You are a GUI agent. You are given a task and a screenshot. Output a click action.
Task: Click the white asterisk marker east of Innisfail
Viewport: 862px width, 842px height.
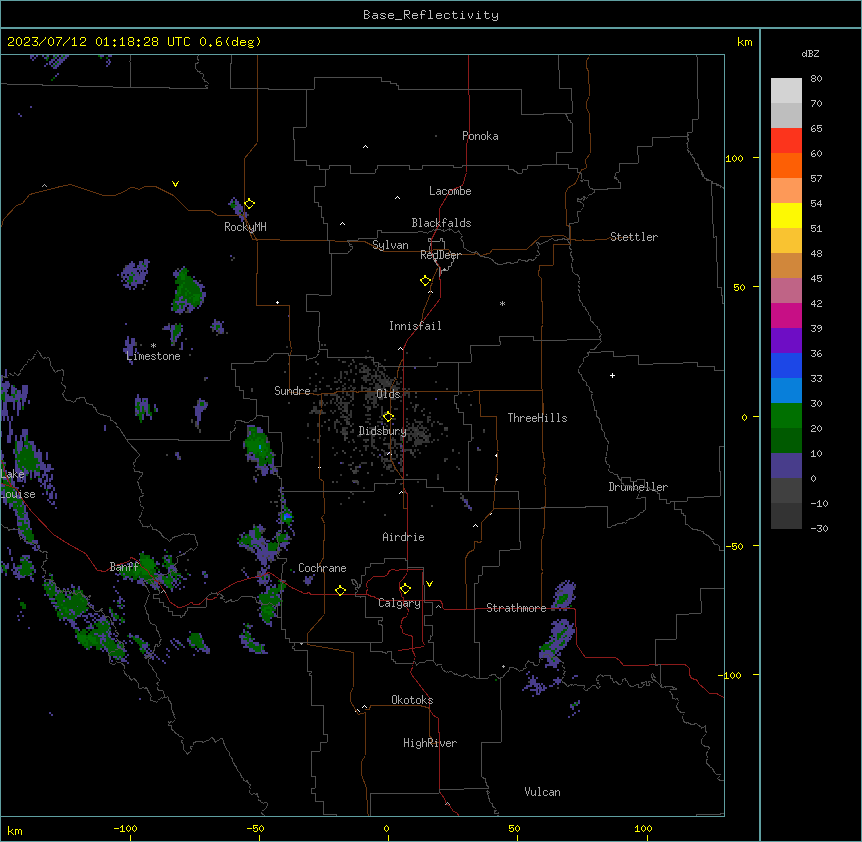(502, 303)
